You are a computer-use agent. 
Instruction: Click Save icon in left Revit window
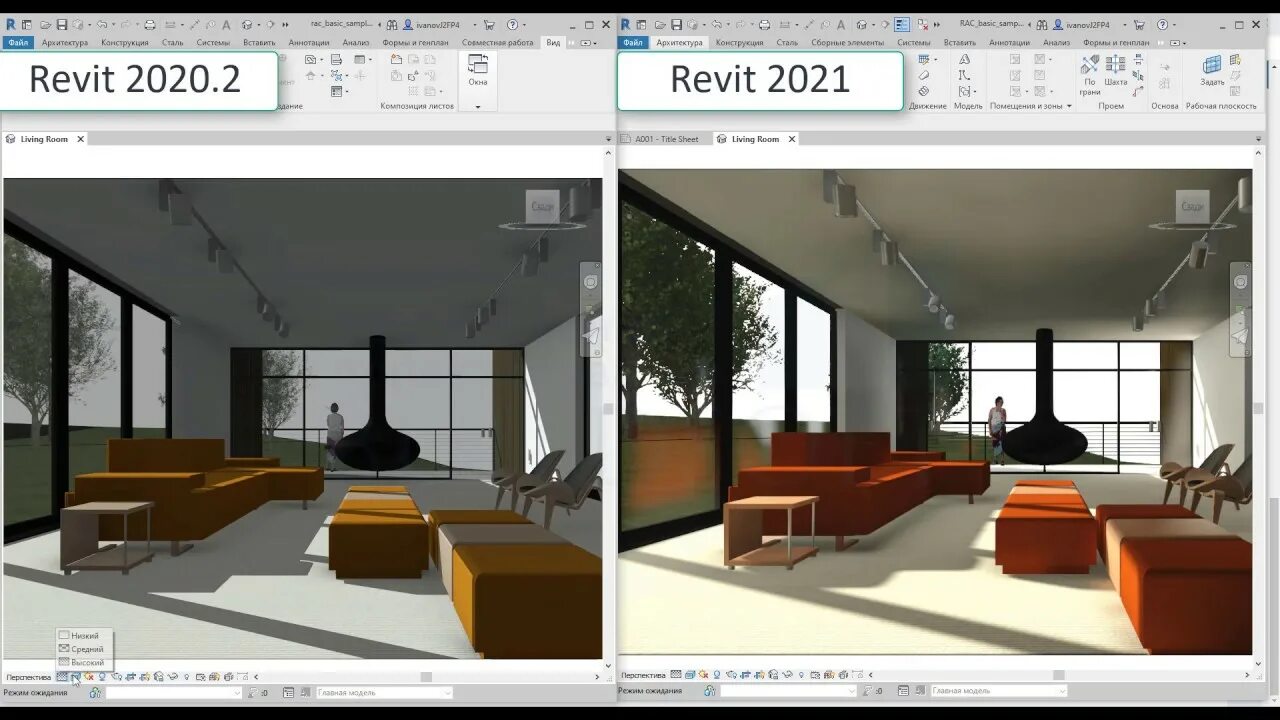[62, 25]
